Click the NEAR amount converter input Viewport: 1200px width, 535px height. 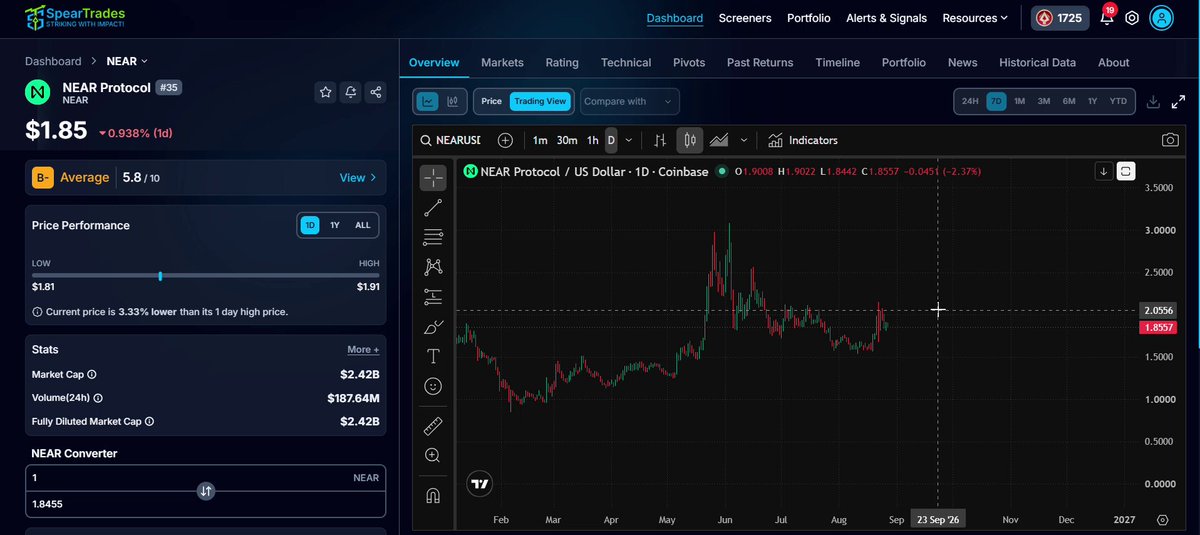pyautogui.click(x=205, y=478)
